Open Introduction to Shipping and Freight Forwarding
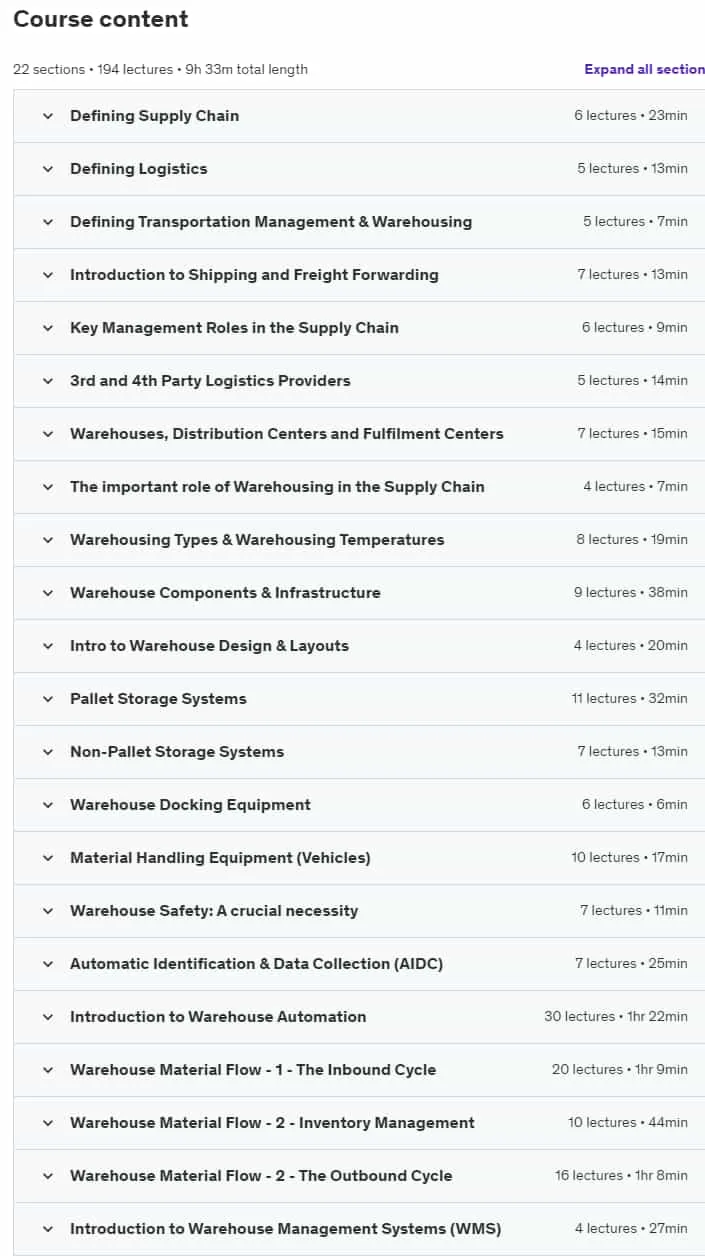This screenshot has height=1256, width=705. click(359, 275)
